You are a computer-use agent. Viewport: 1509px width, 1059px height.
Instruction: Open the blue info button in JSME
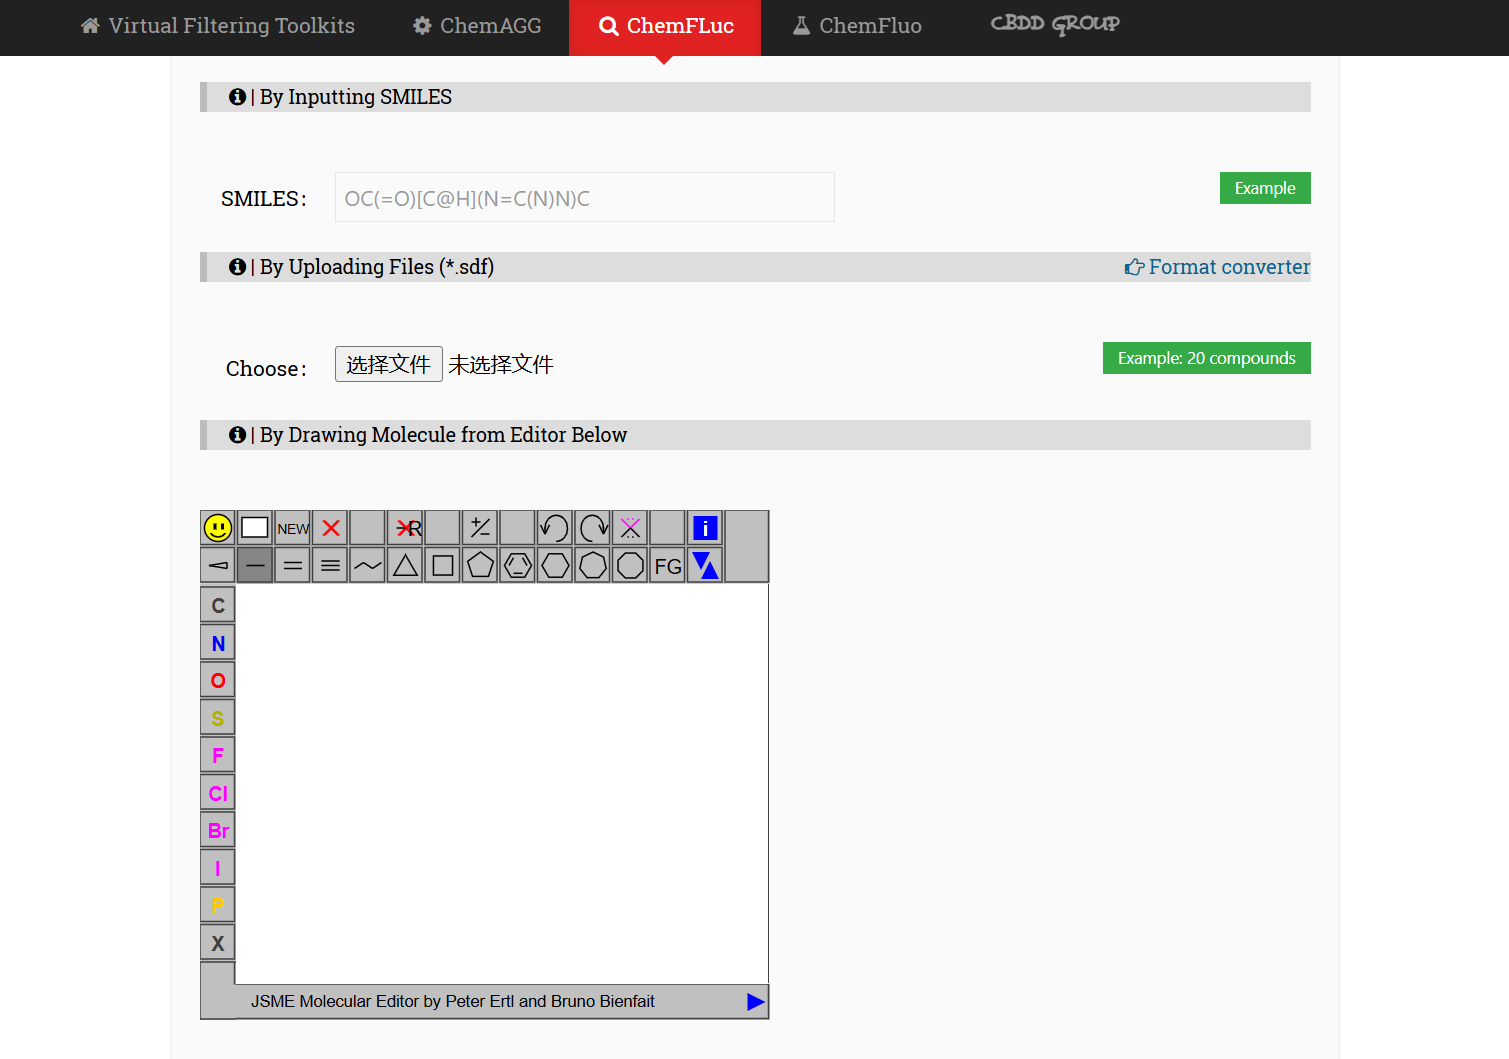click(705, 528)
